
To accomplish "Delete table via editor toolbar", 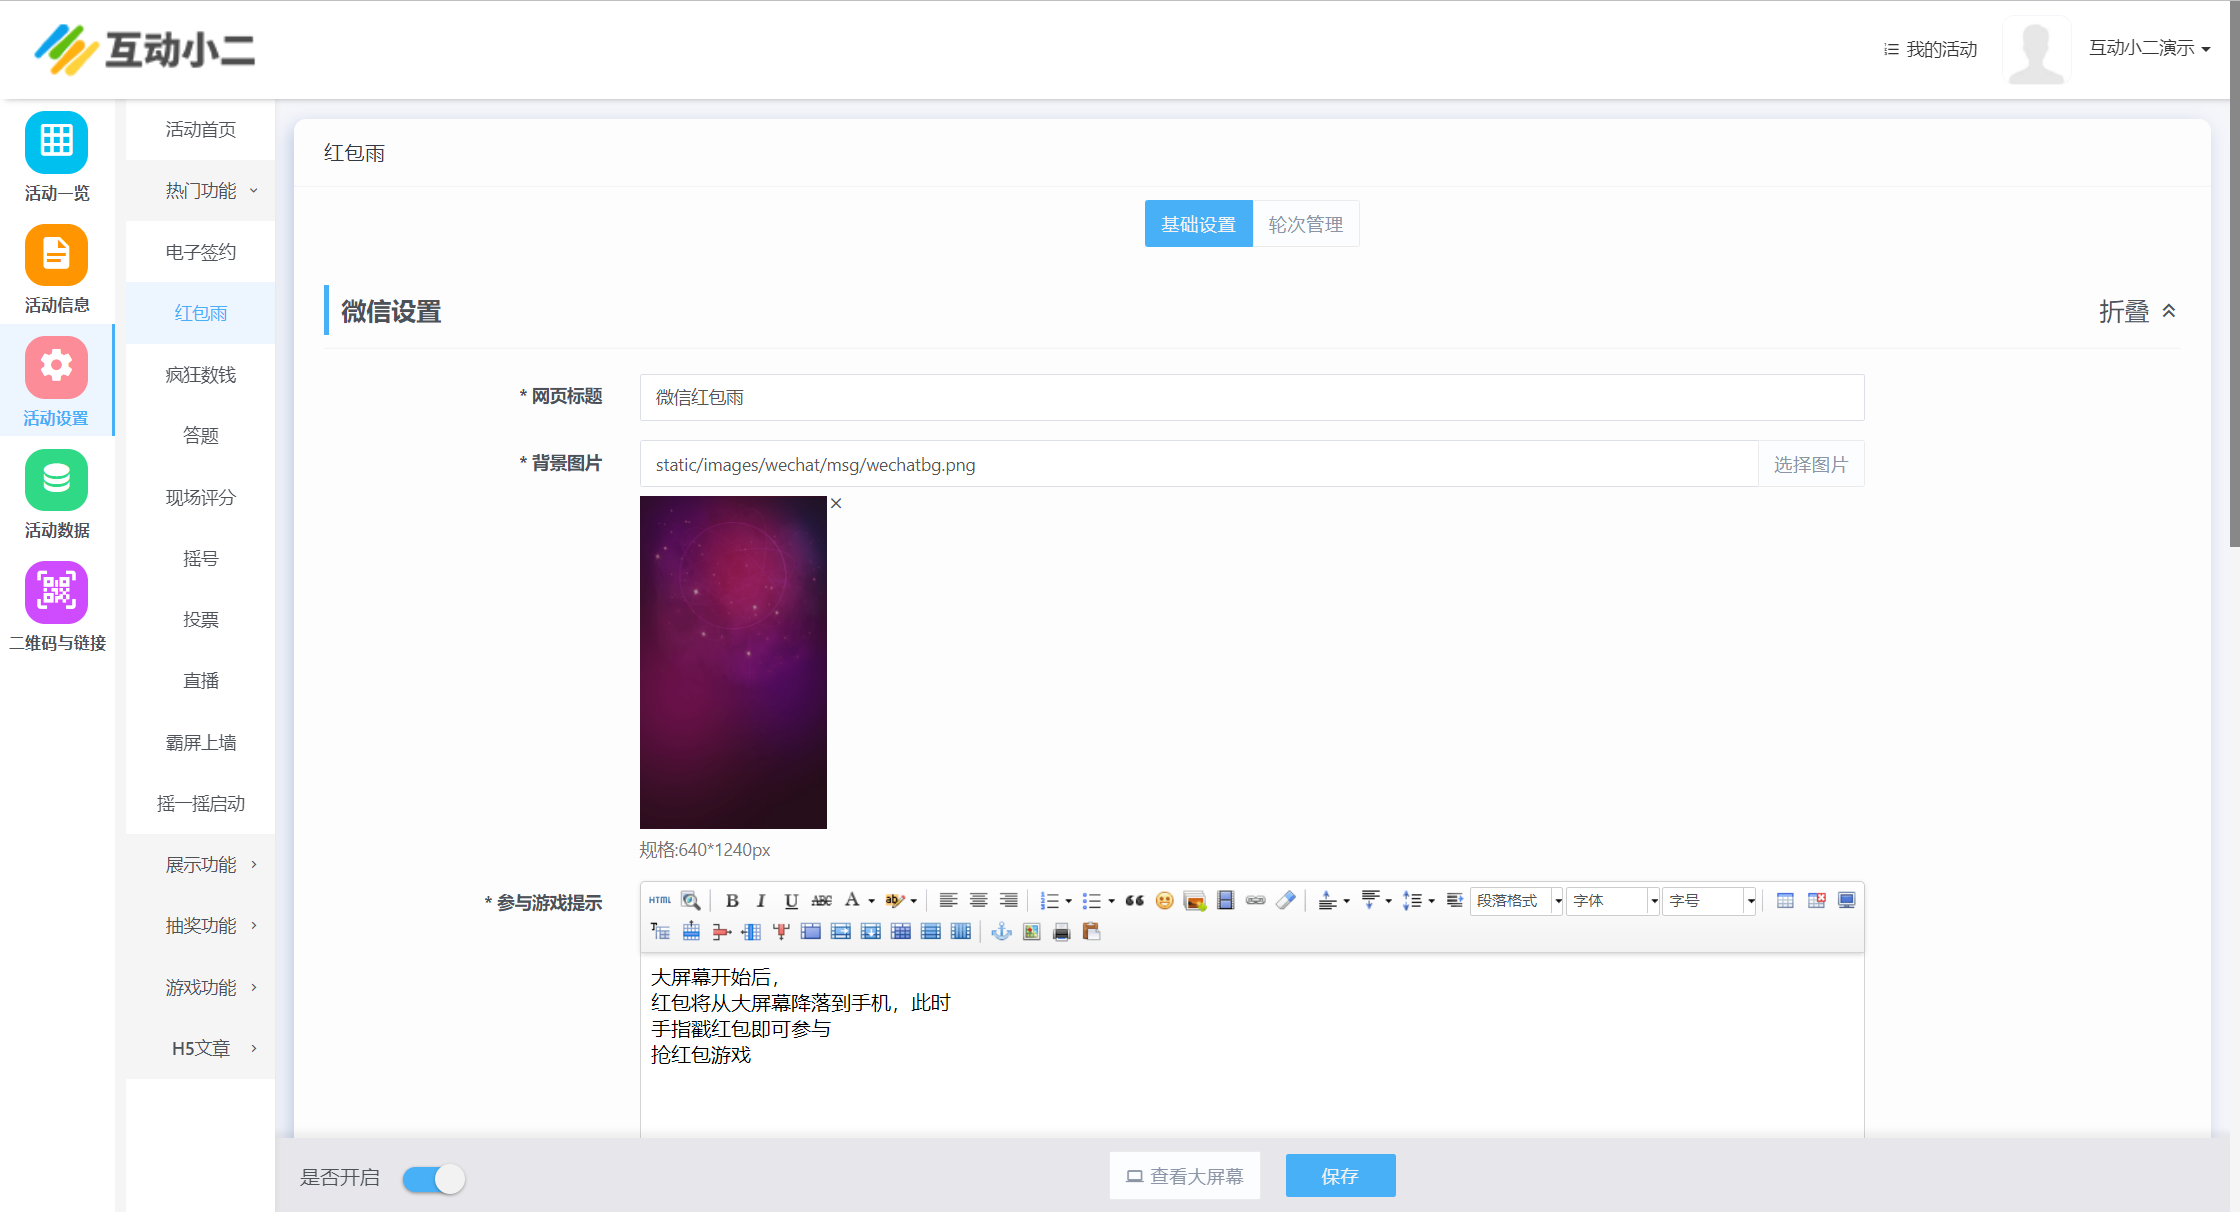I will [x=1817, y=900].
